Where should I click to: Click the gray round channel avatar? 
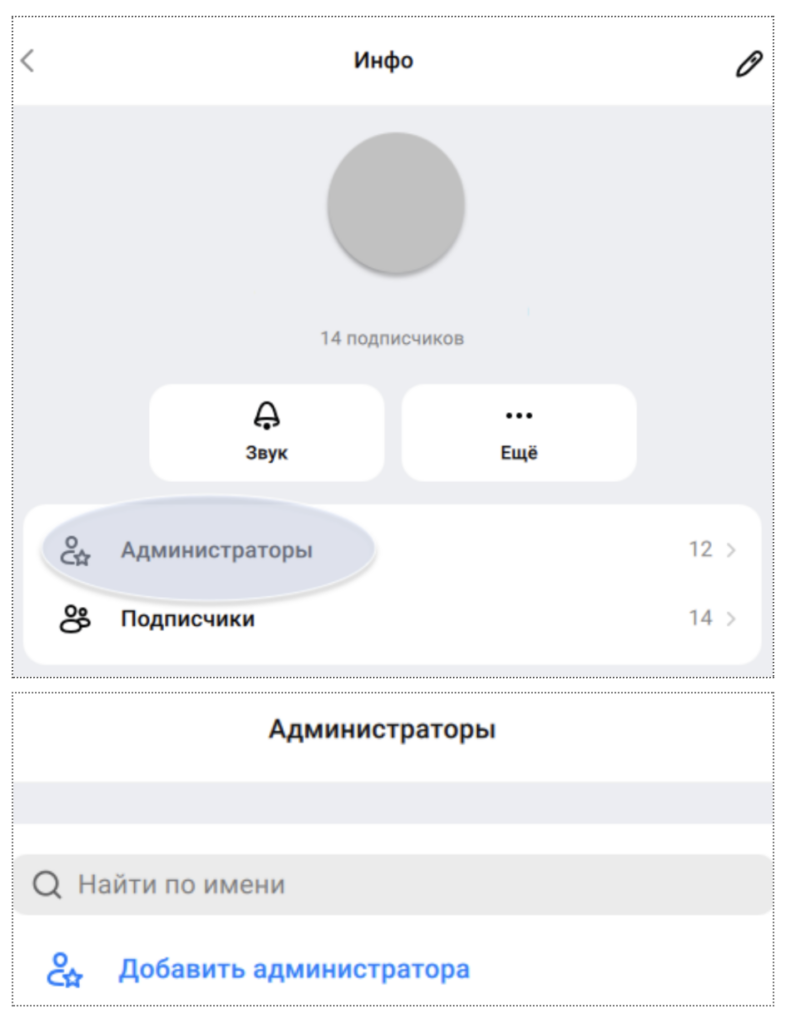tap(396, 203)
